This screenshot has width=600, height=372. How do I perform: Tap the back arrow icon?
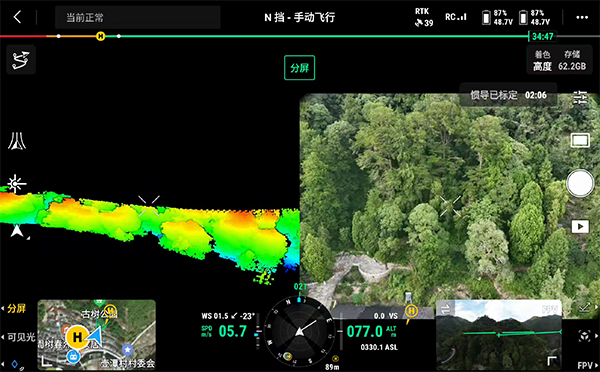(17, 17)
